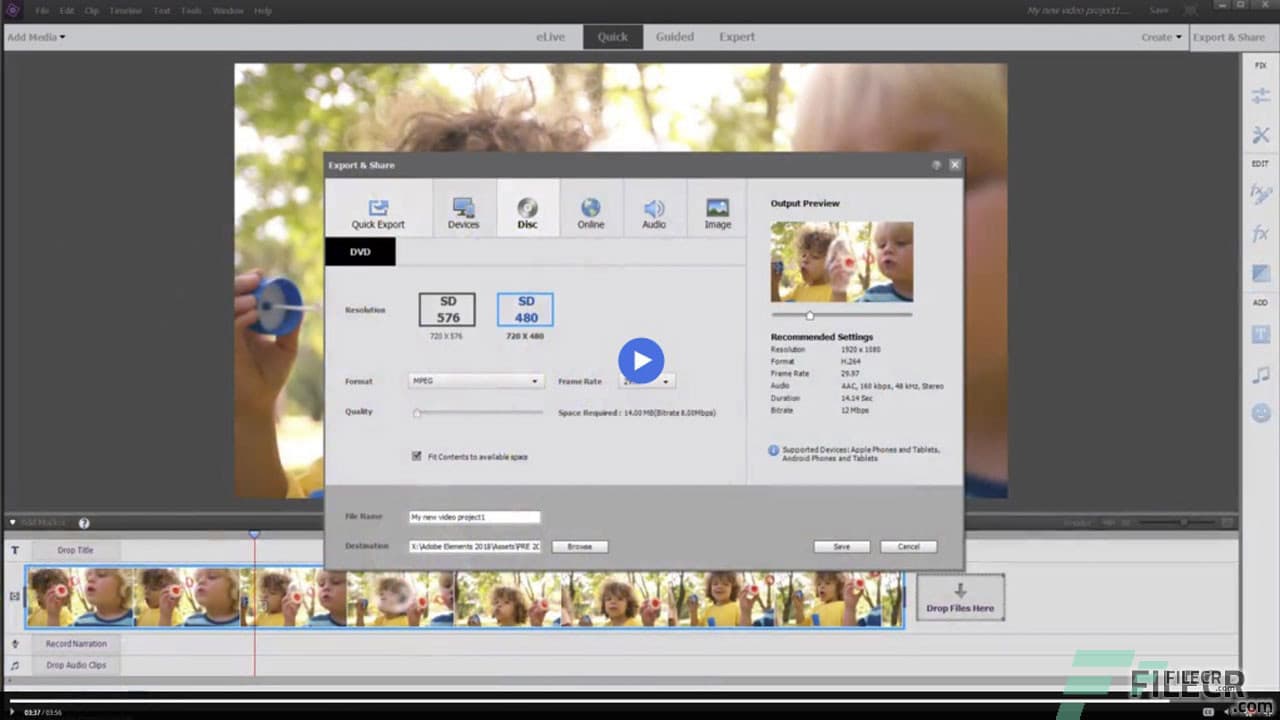This screenshot has width=1280, height=720.
Task: Select the Music icon in the Add panel
Action: click(x=1260, y=375)
